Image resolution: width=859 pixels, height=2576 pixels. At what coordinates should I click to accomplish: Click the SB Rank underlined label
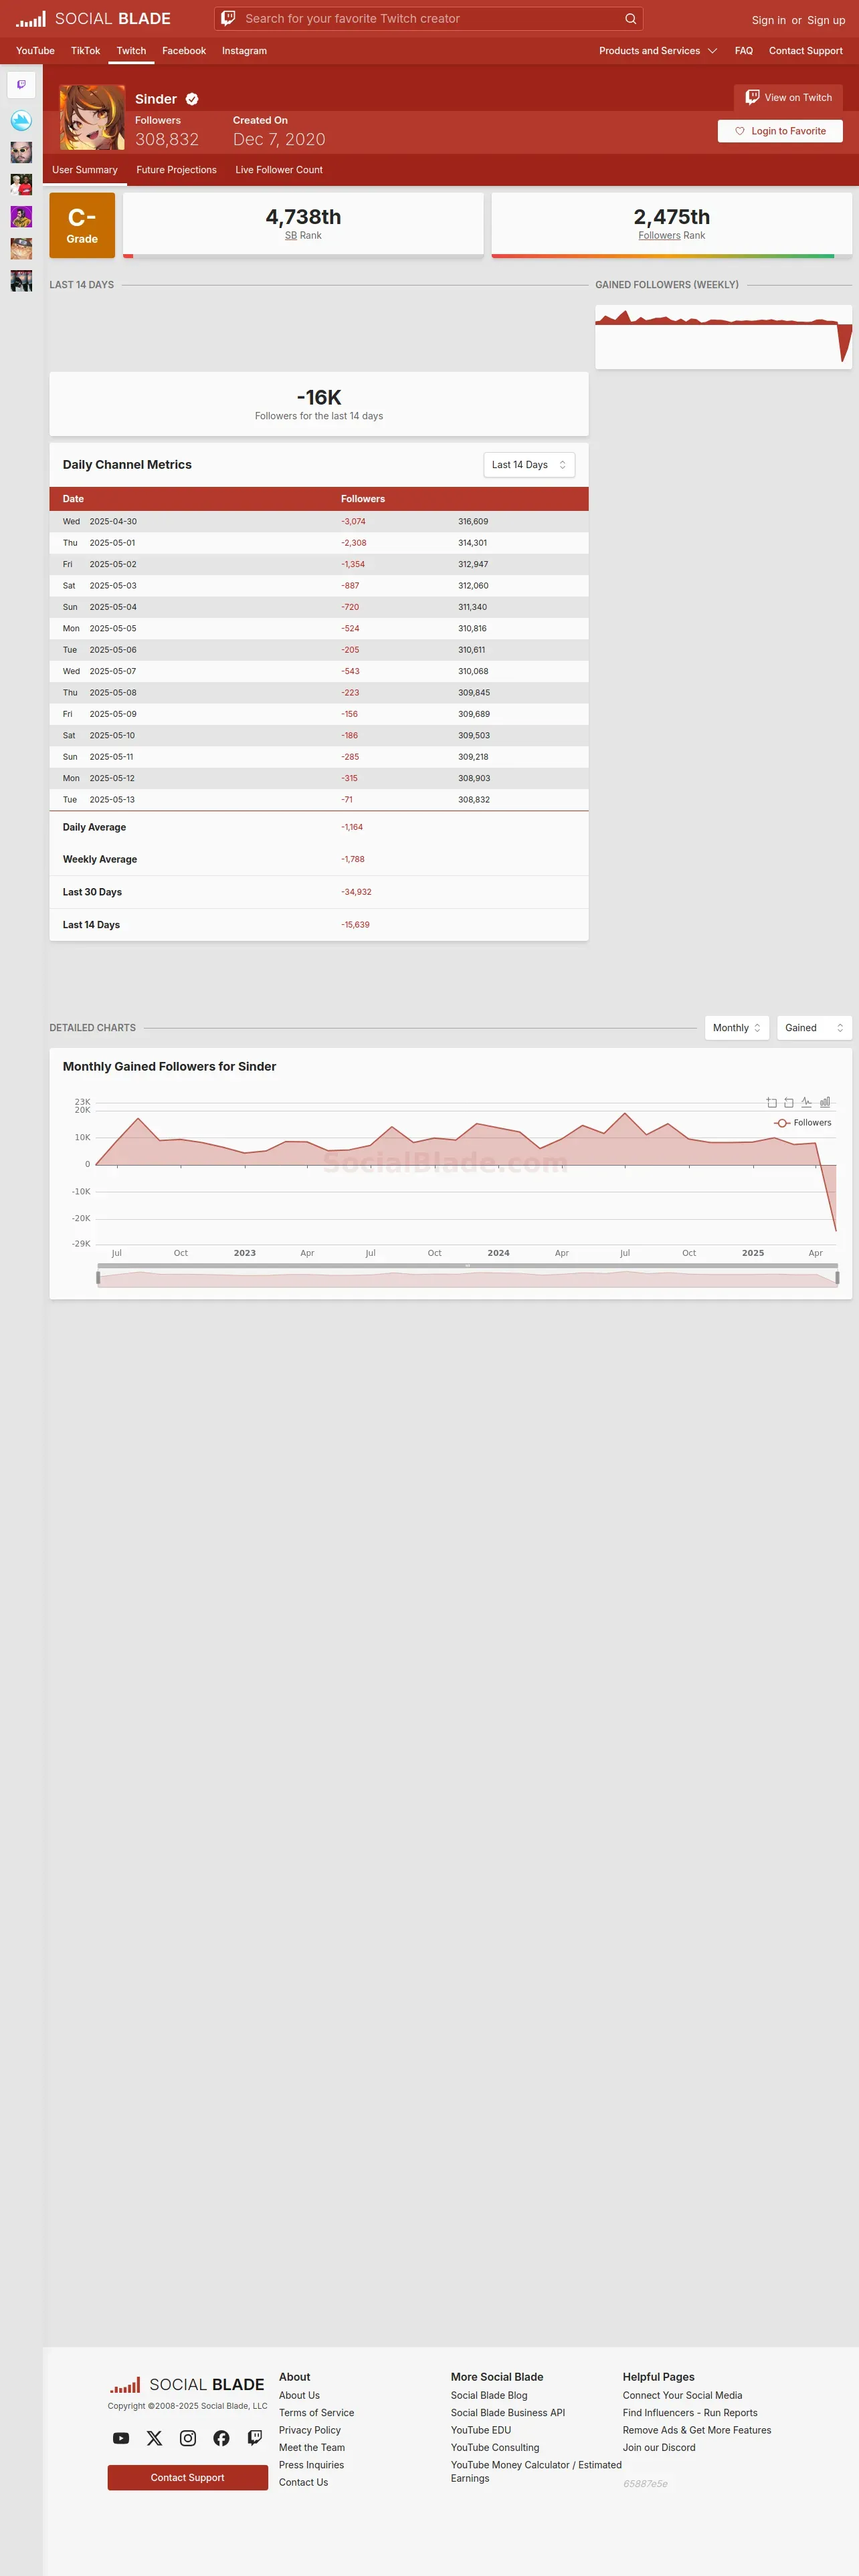point(291,236)
